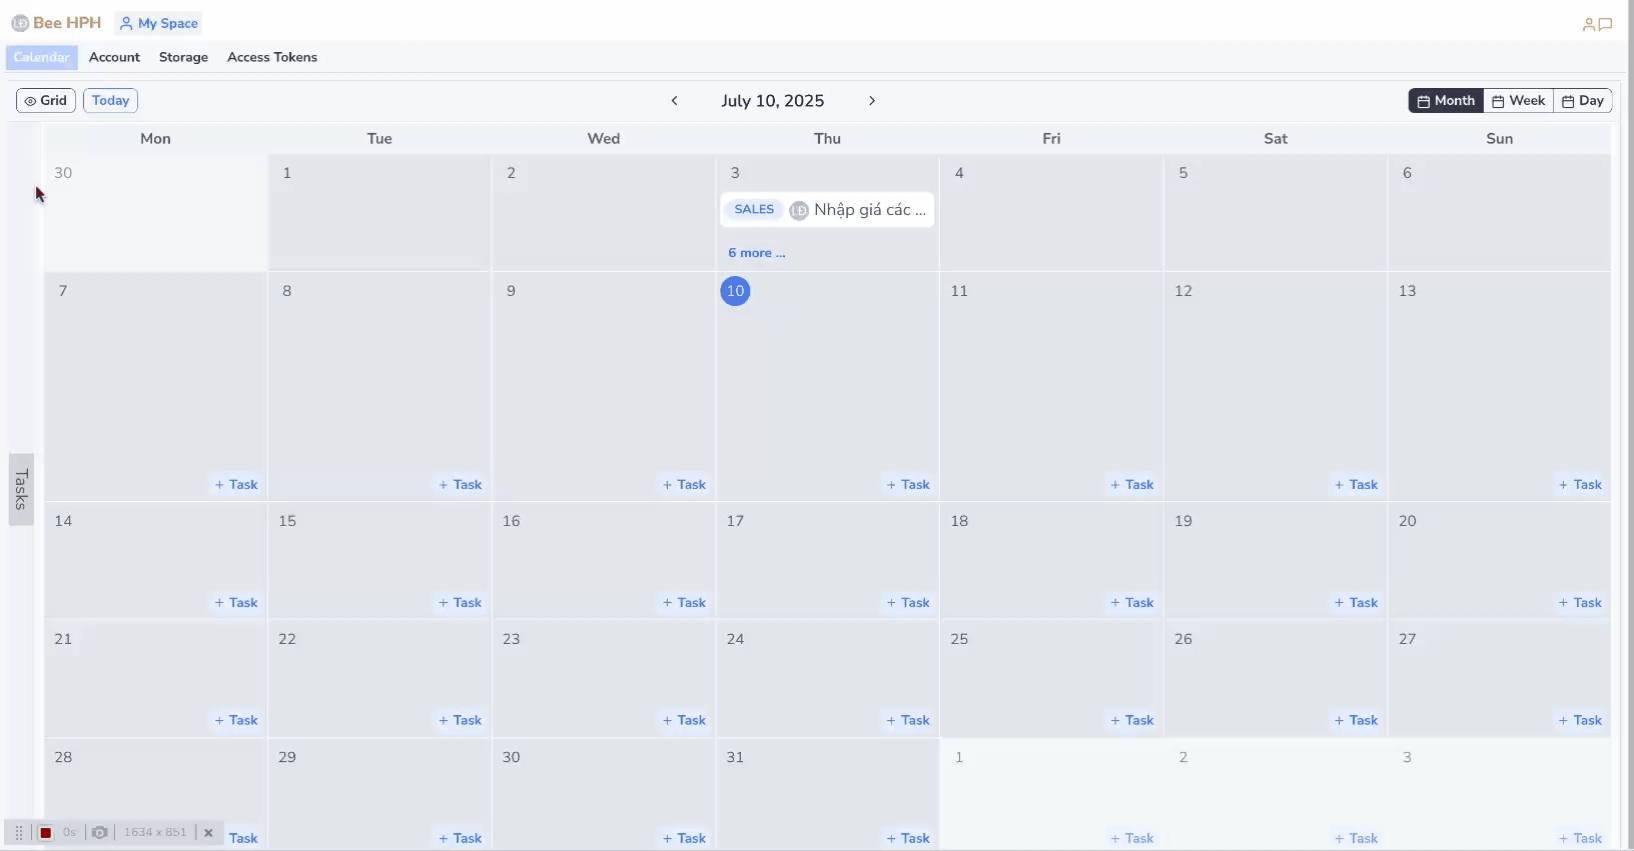
Task: Expand "6 more ..." on July 3
Action: pyautogui.click(x=756, y=253)
